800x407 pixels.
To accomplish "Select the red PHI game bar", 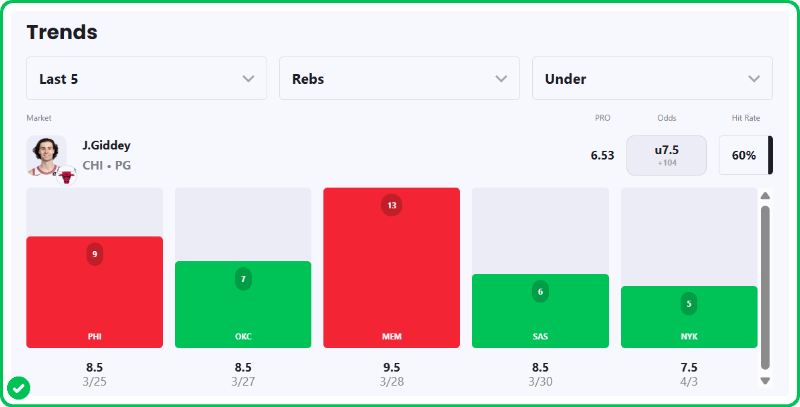I will pos(94,300).
